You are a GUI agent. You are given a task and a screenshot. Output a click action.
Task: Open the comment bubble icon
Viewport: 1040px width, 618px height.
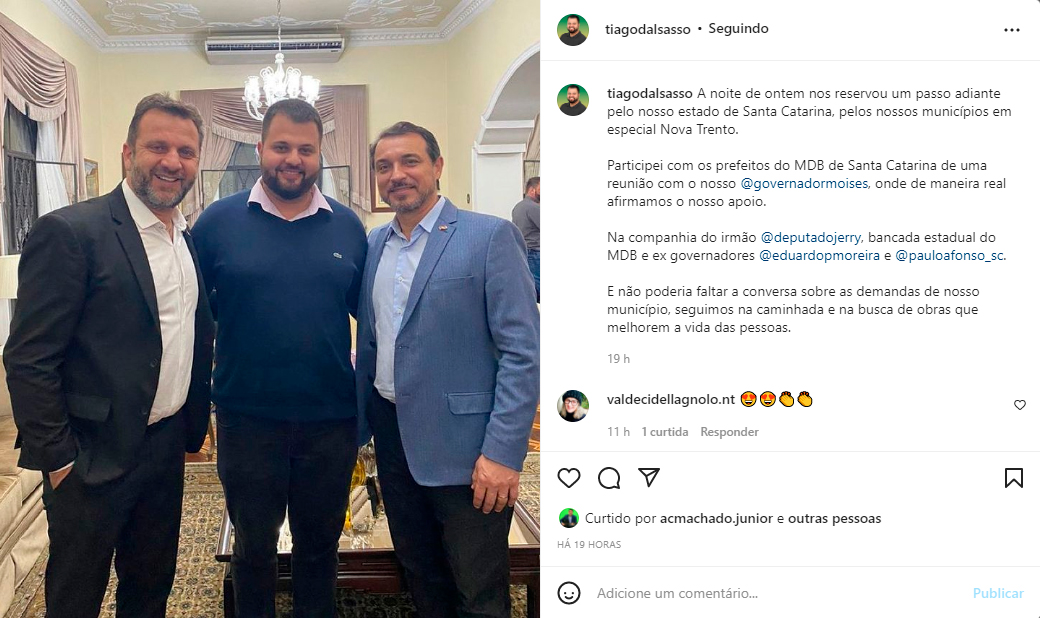609,478
